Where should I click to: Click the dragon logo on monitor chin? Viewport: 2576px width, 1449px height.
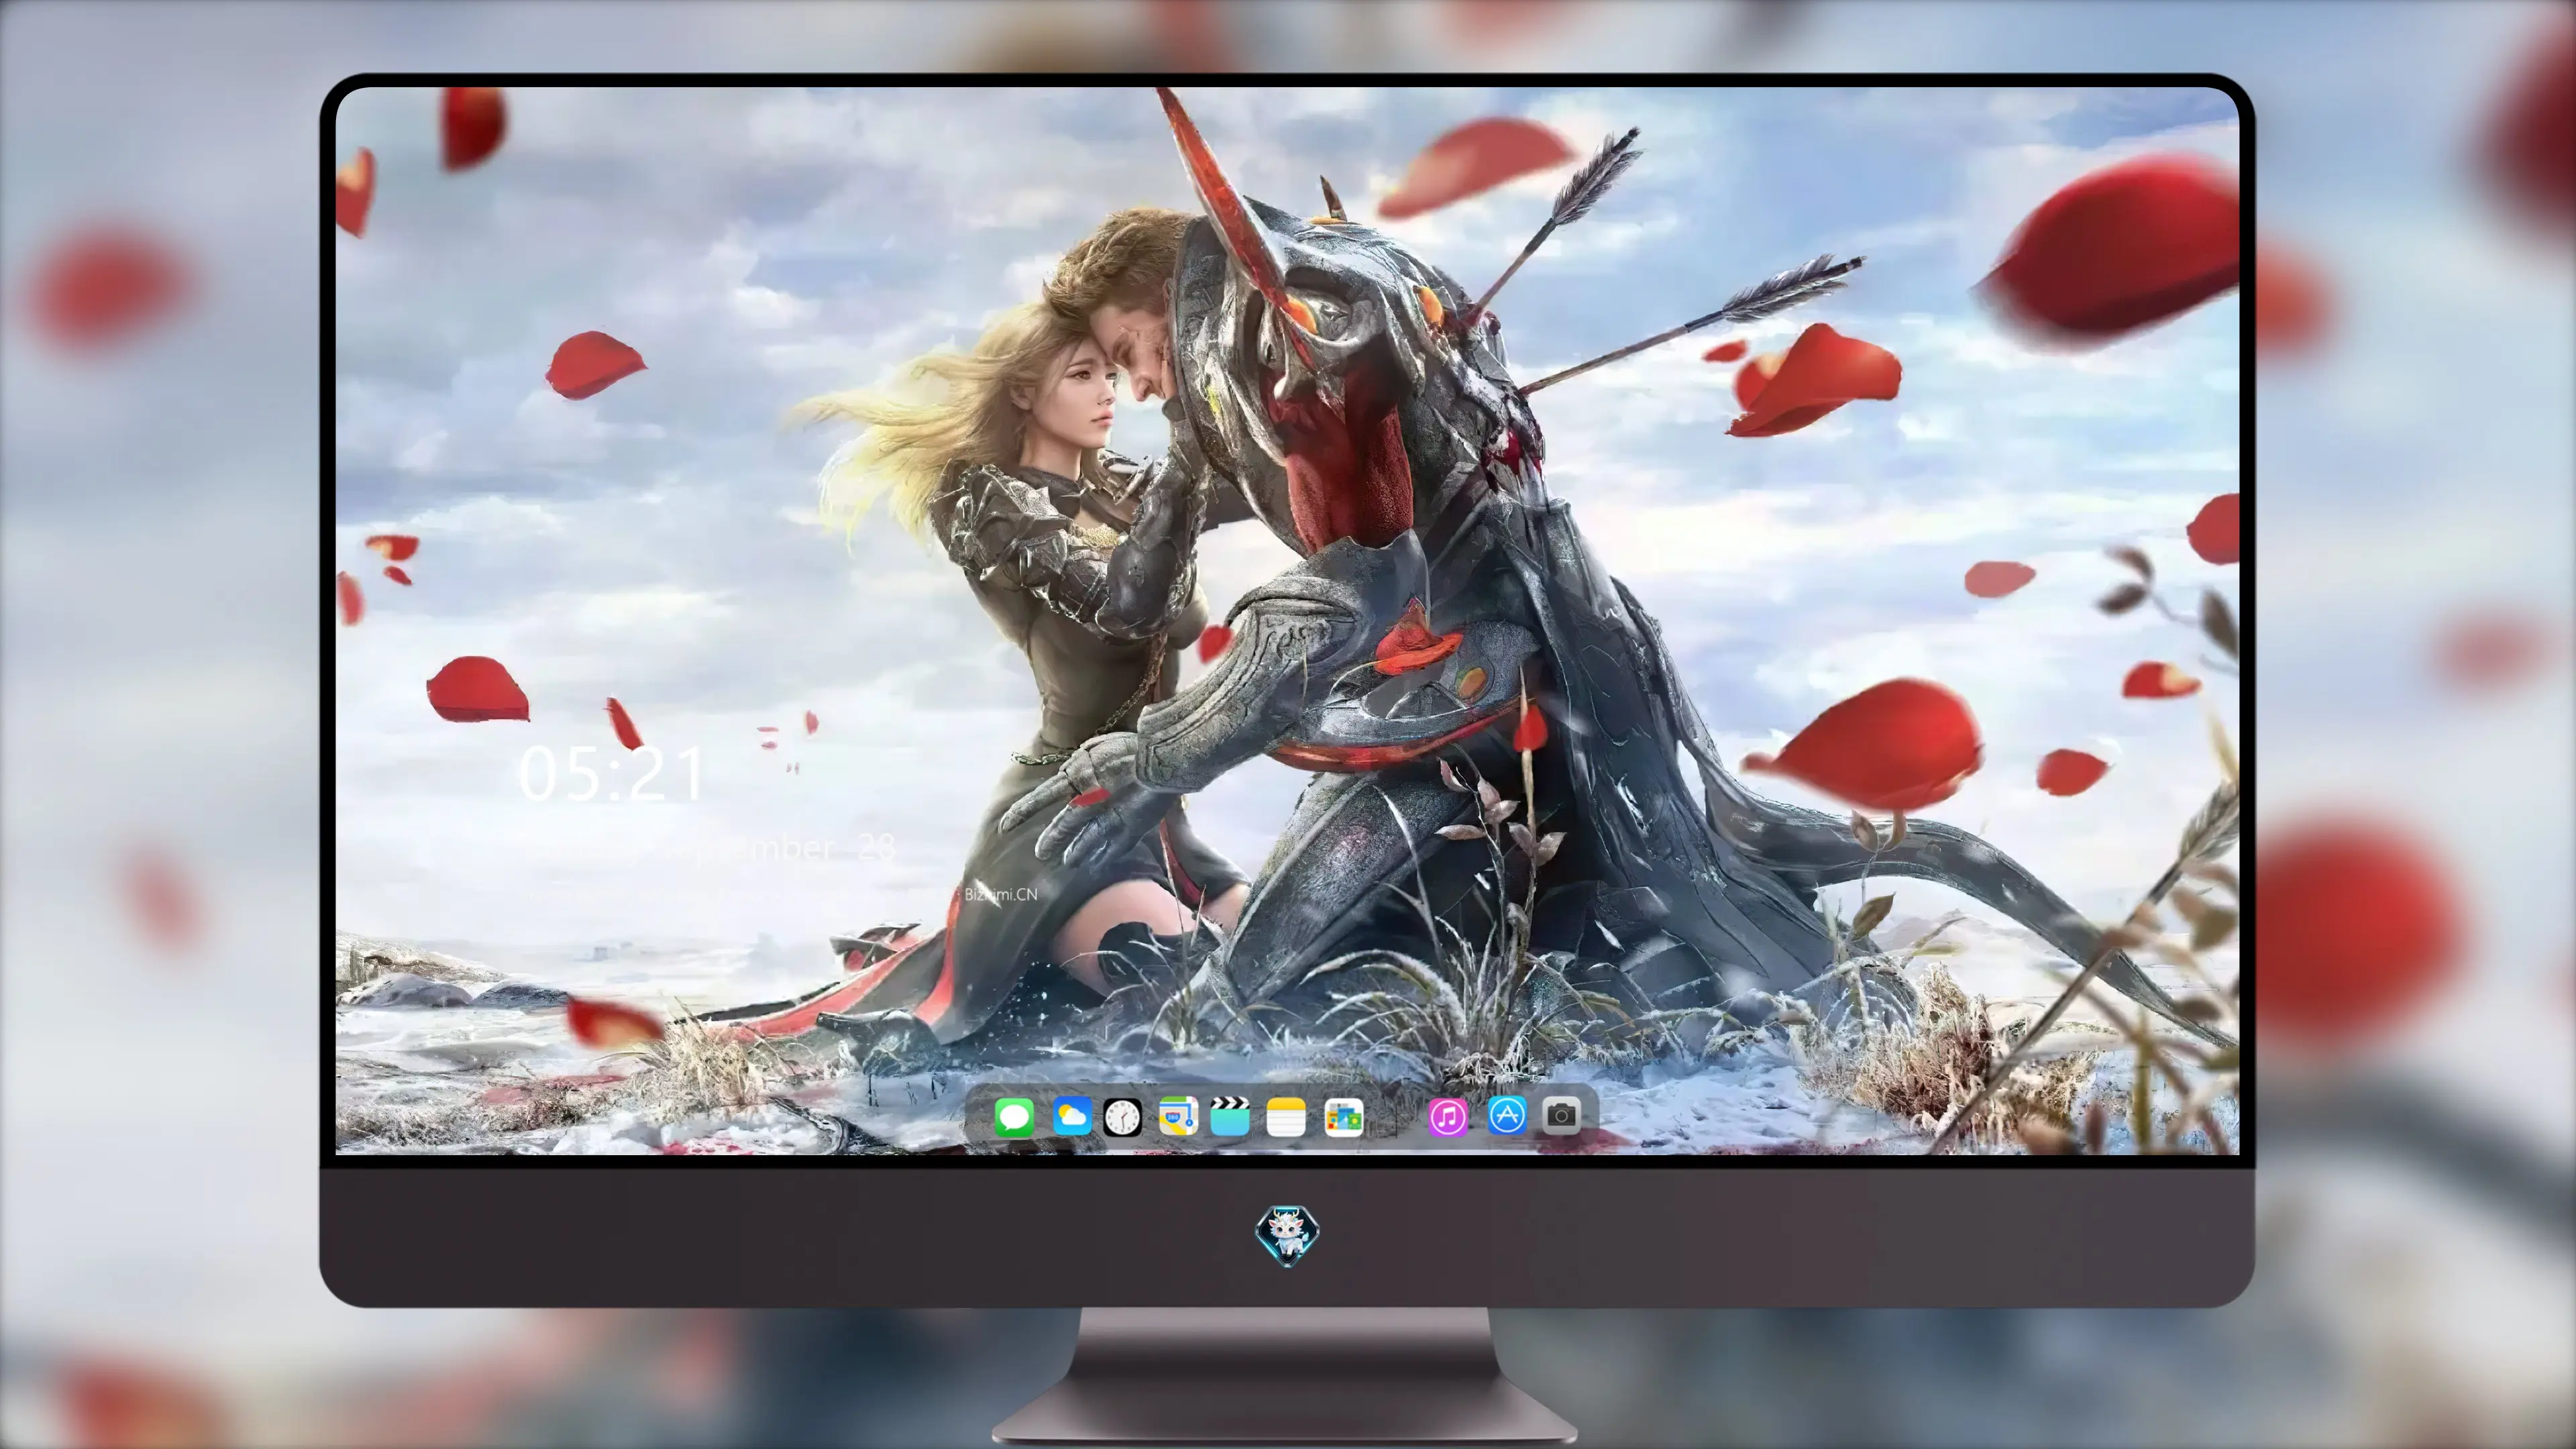click(x=1287, y=1236)
